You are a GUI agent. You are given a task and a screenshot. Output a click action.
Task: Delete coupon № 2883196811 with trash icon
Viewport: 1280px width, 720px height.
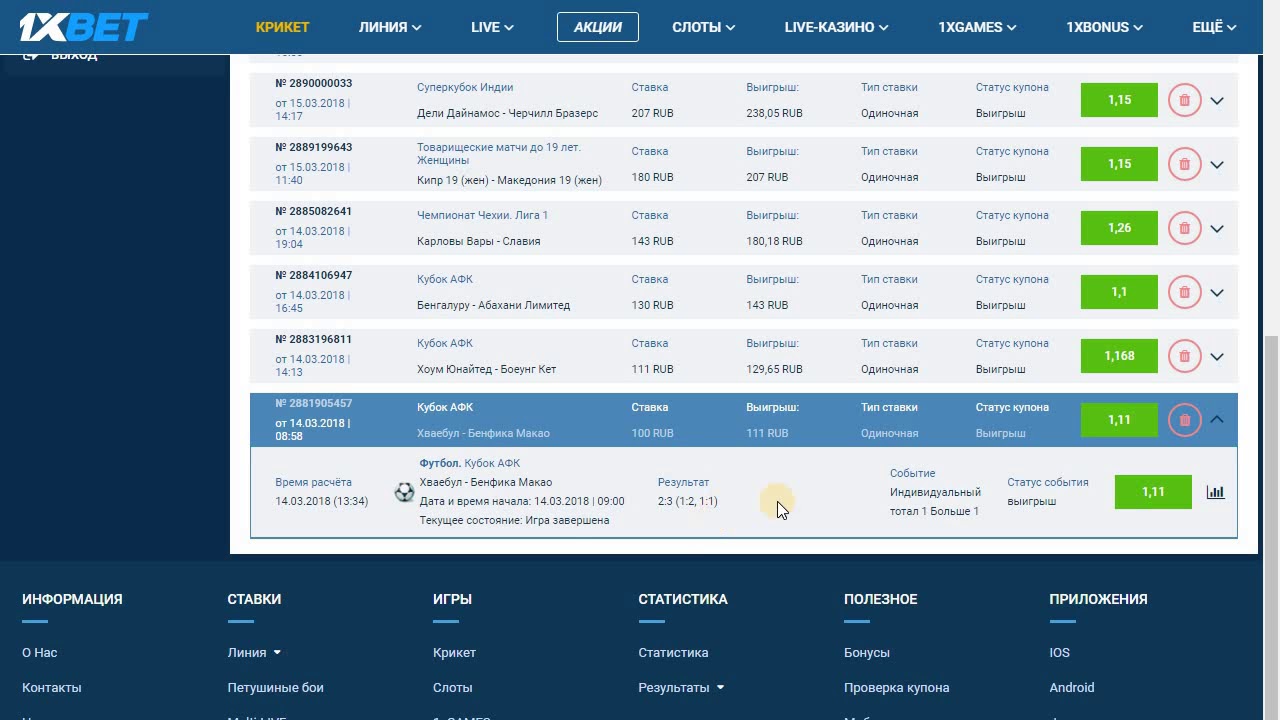[x=1185, y=356]
